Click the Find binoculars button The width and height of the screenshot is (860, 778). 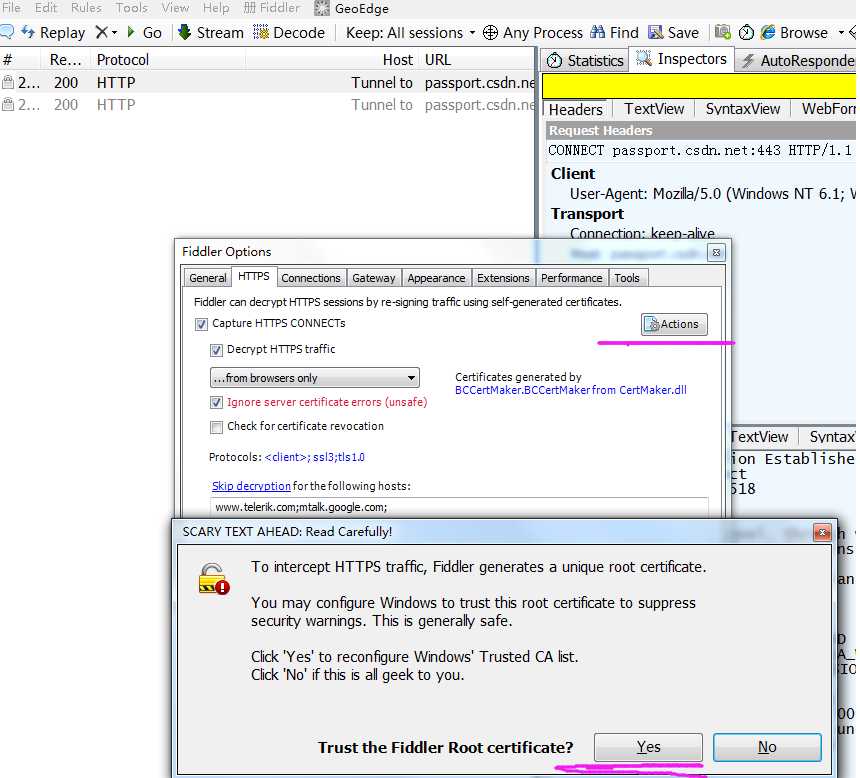(x=614, y=32)
